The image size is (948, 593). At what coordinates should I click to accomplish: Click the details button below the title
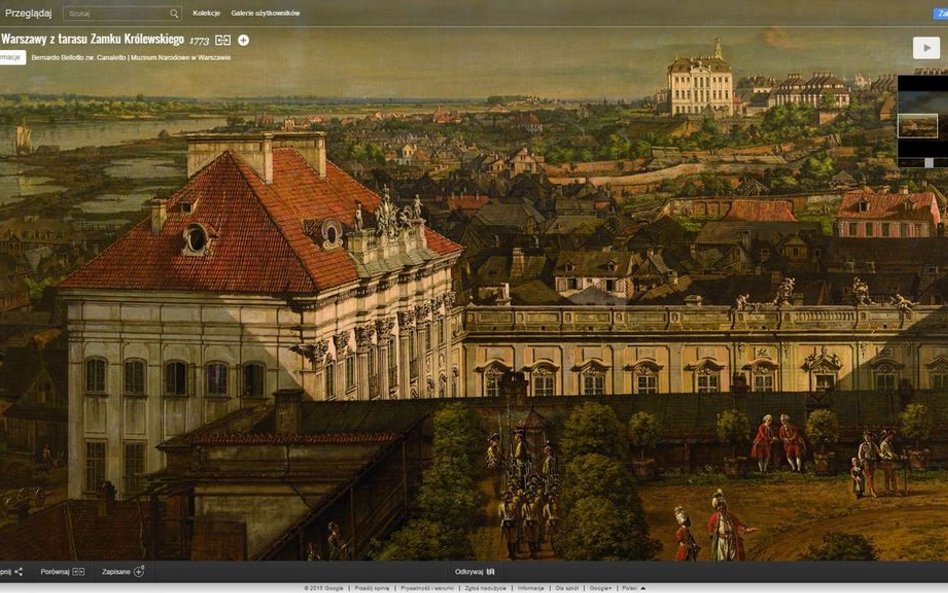[12, 57]
